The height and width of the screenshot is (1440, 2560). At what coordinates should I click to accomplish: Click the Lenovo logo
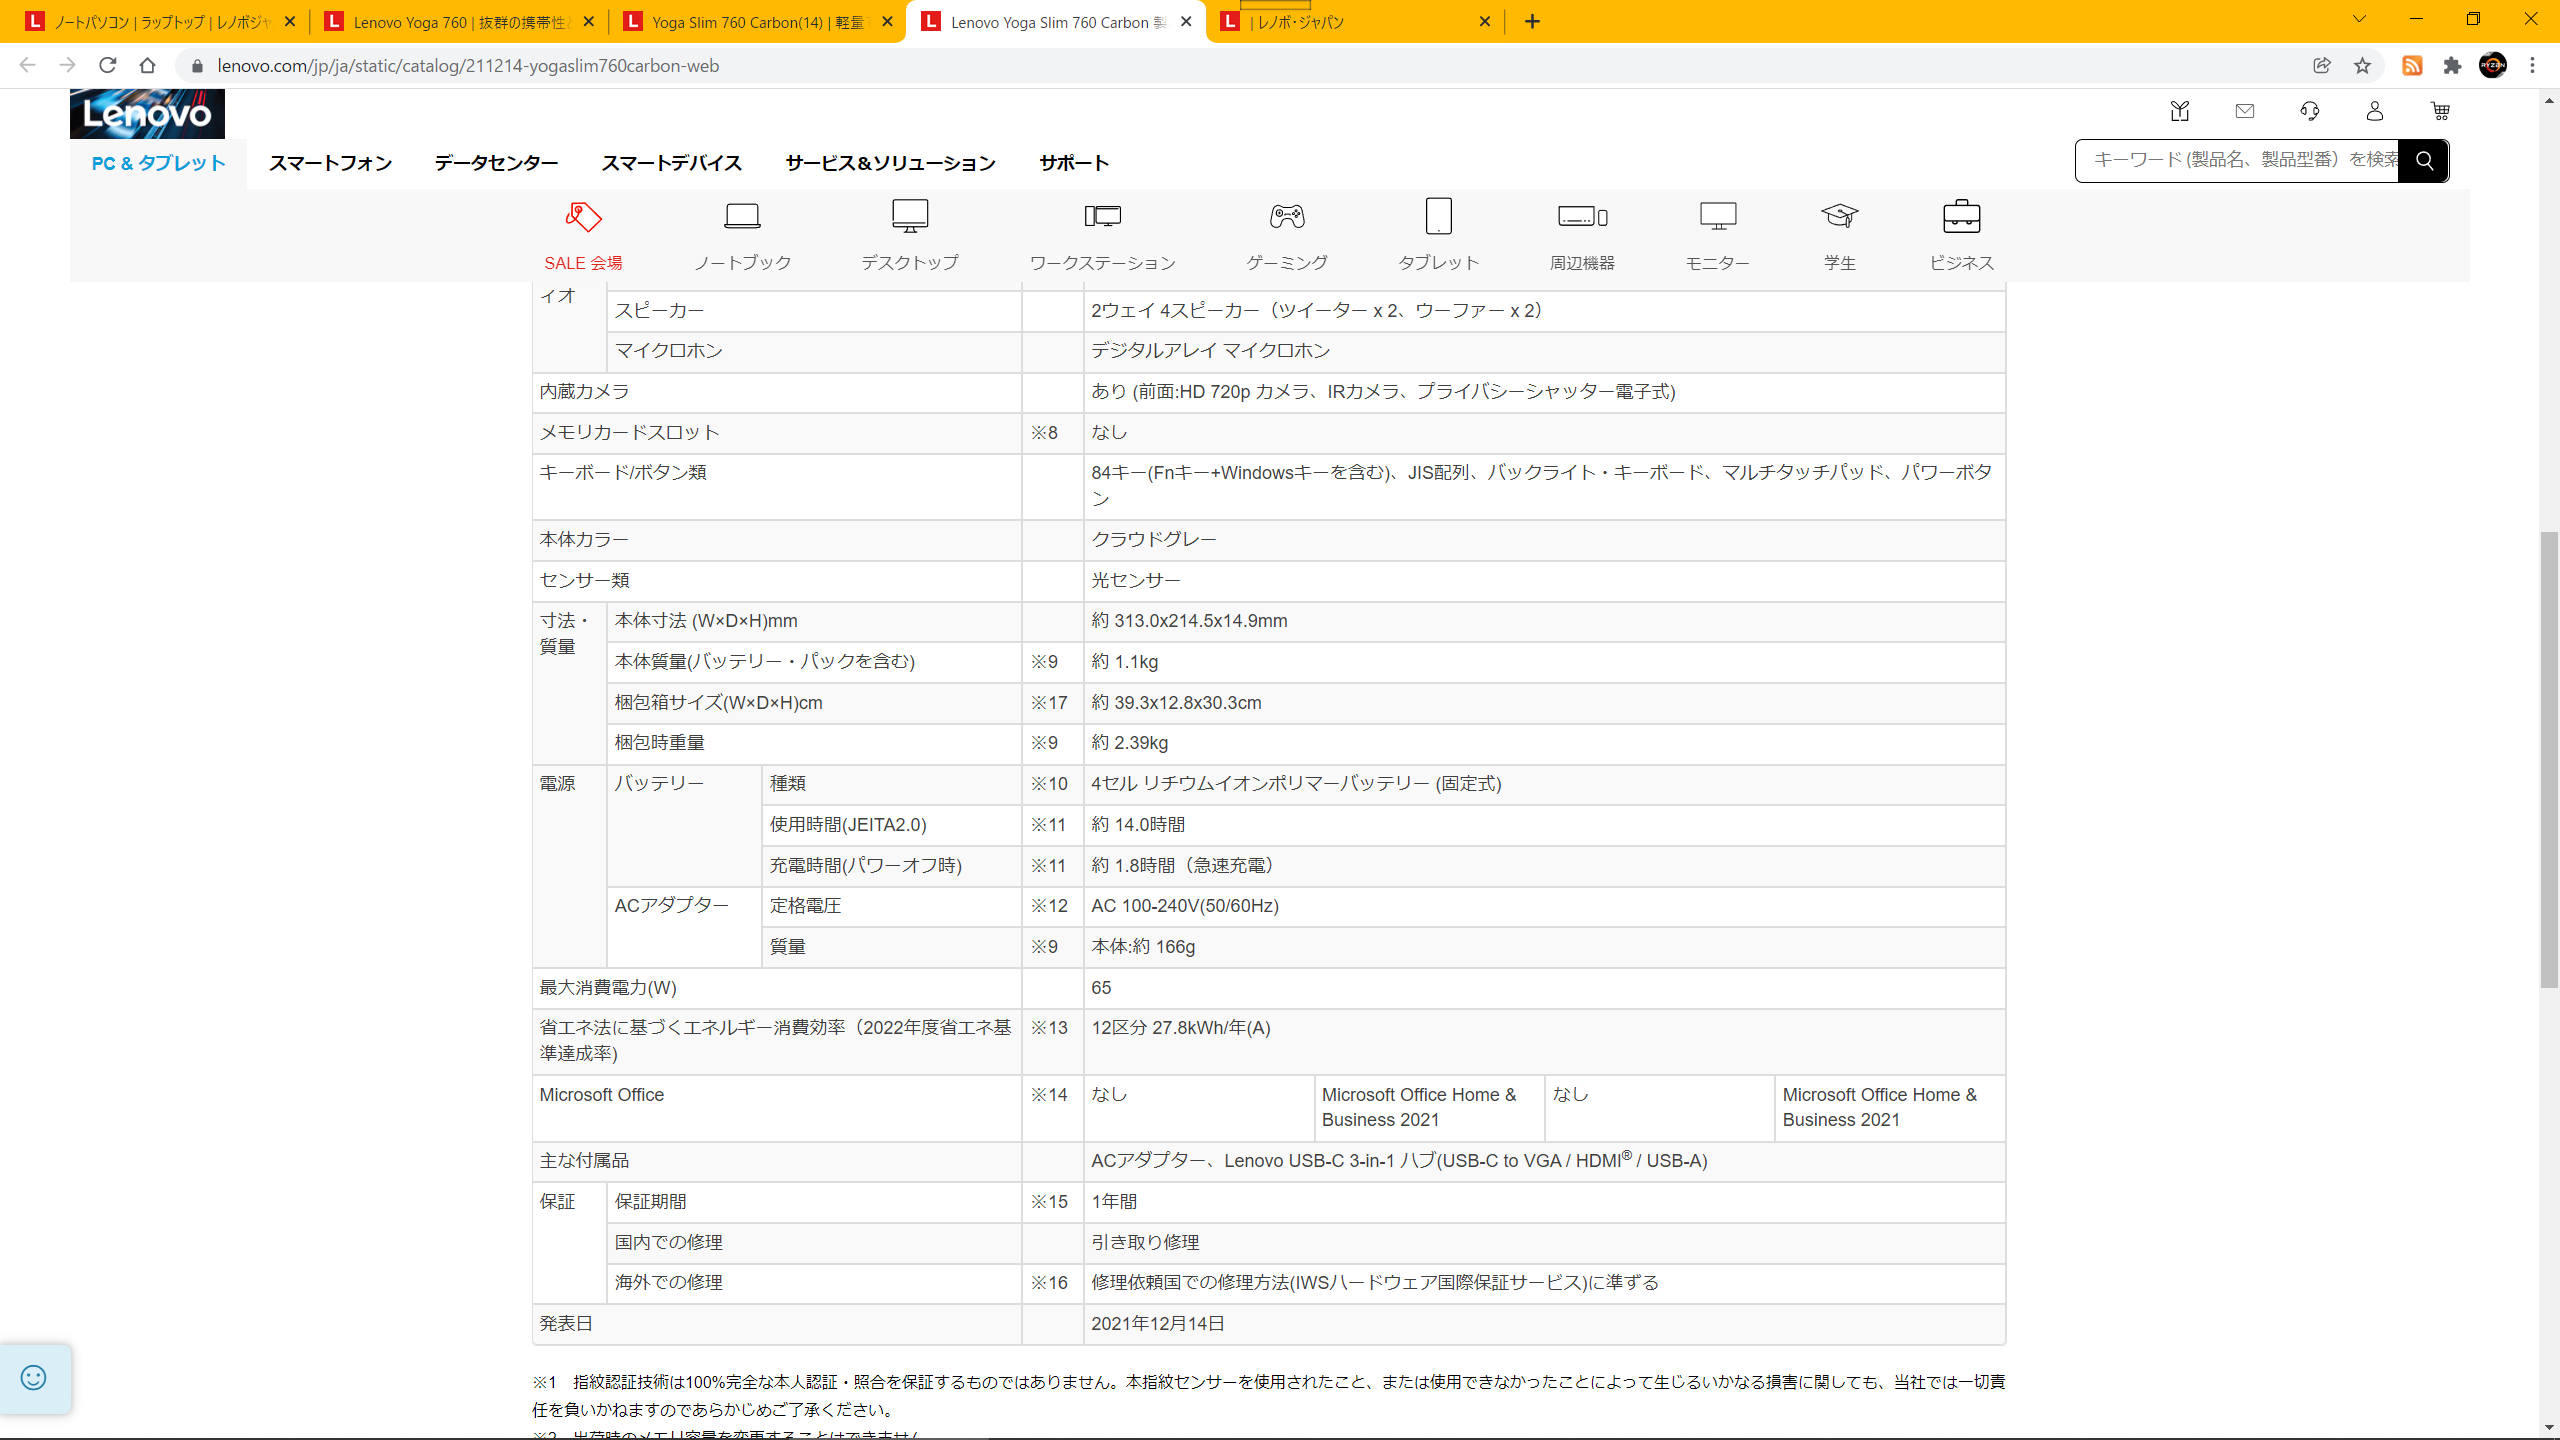pyautogui.click(x=147, y=113)
